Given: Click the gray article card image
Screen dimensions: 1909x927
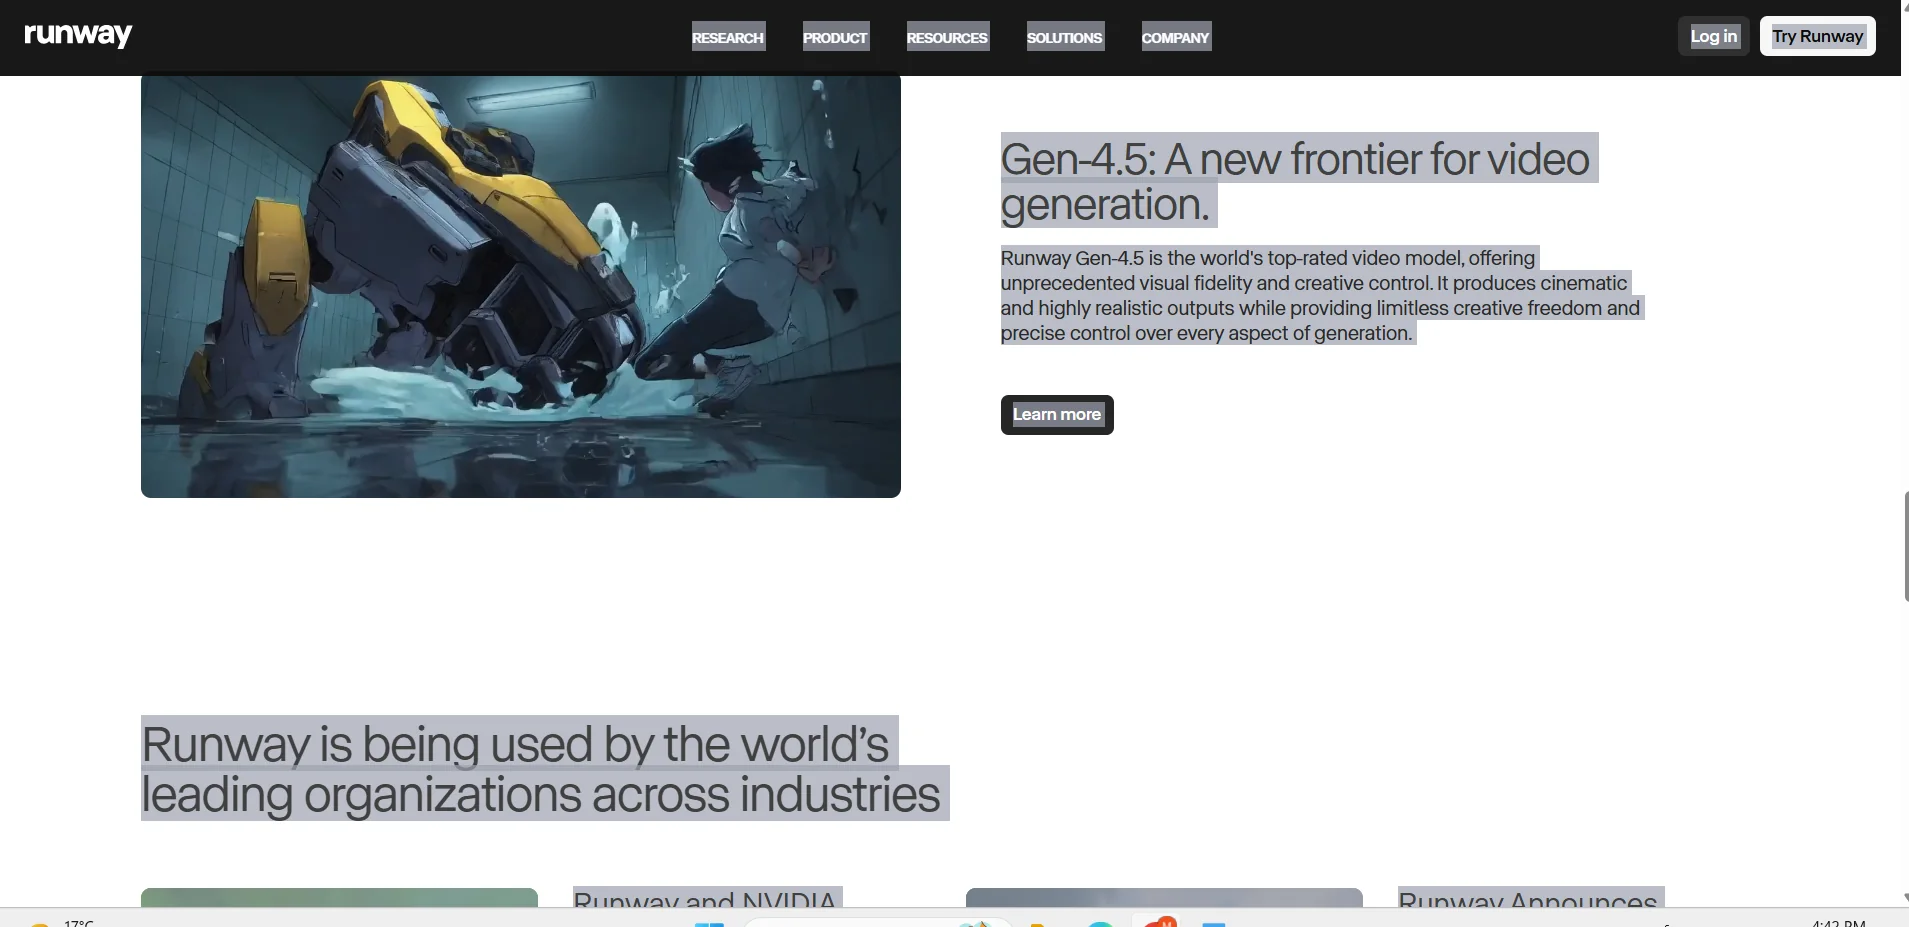Looking at the screenshot, I should [1163, 897].
